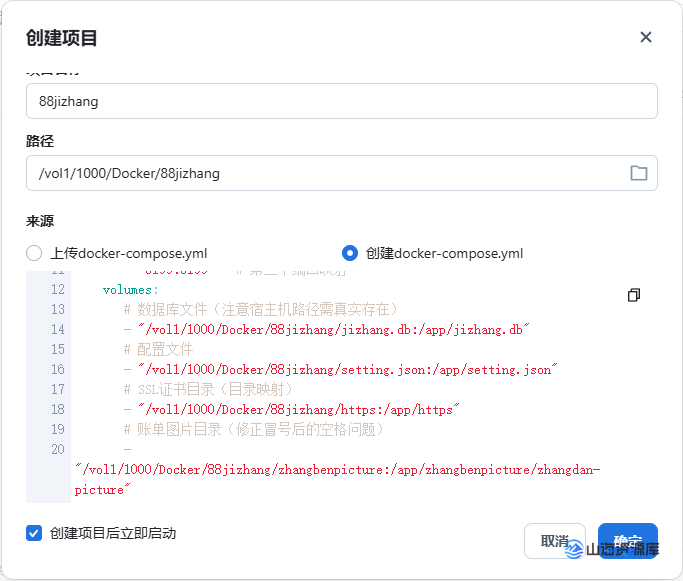Click the folder browse icon in path field
Viewport: 683px width, 581px height.
pos(638,173)
